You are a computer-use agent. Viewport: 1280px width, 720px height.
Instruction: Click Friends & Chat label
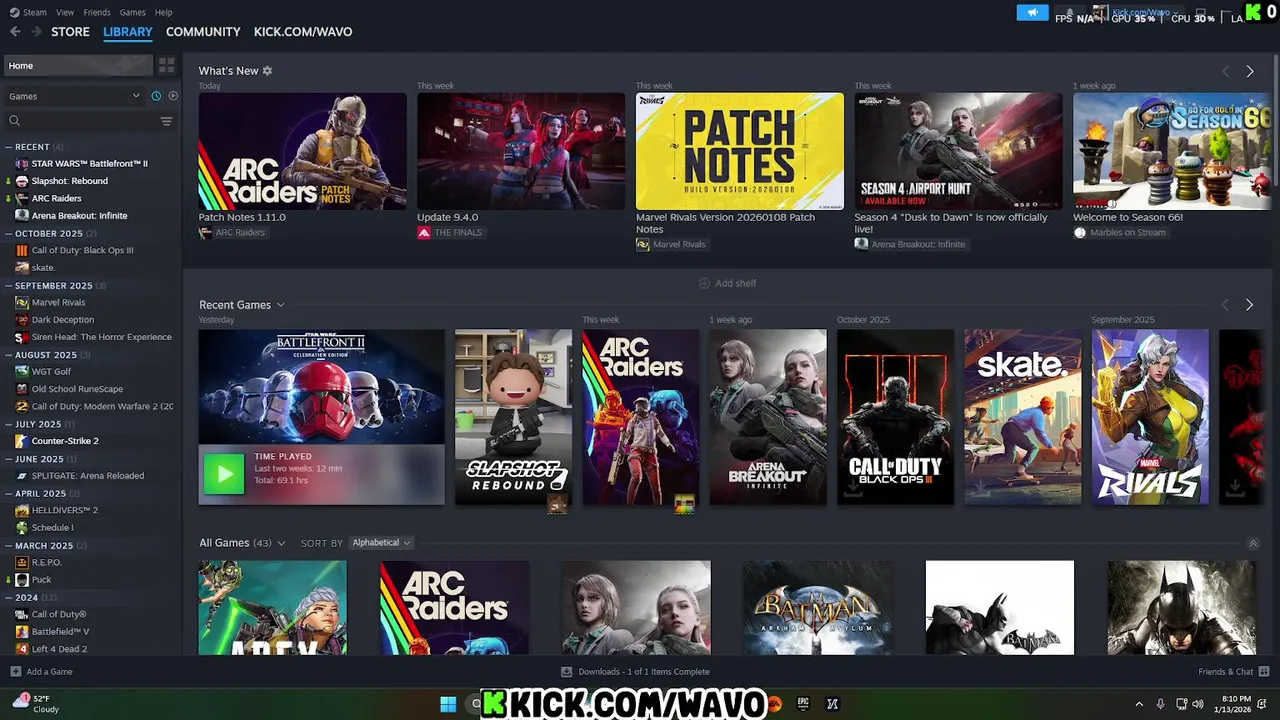(1225, 672)
